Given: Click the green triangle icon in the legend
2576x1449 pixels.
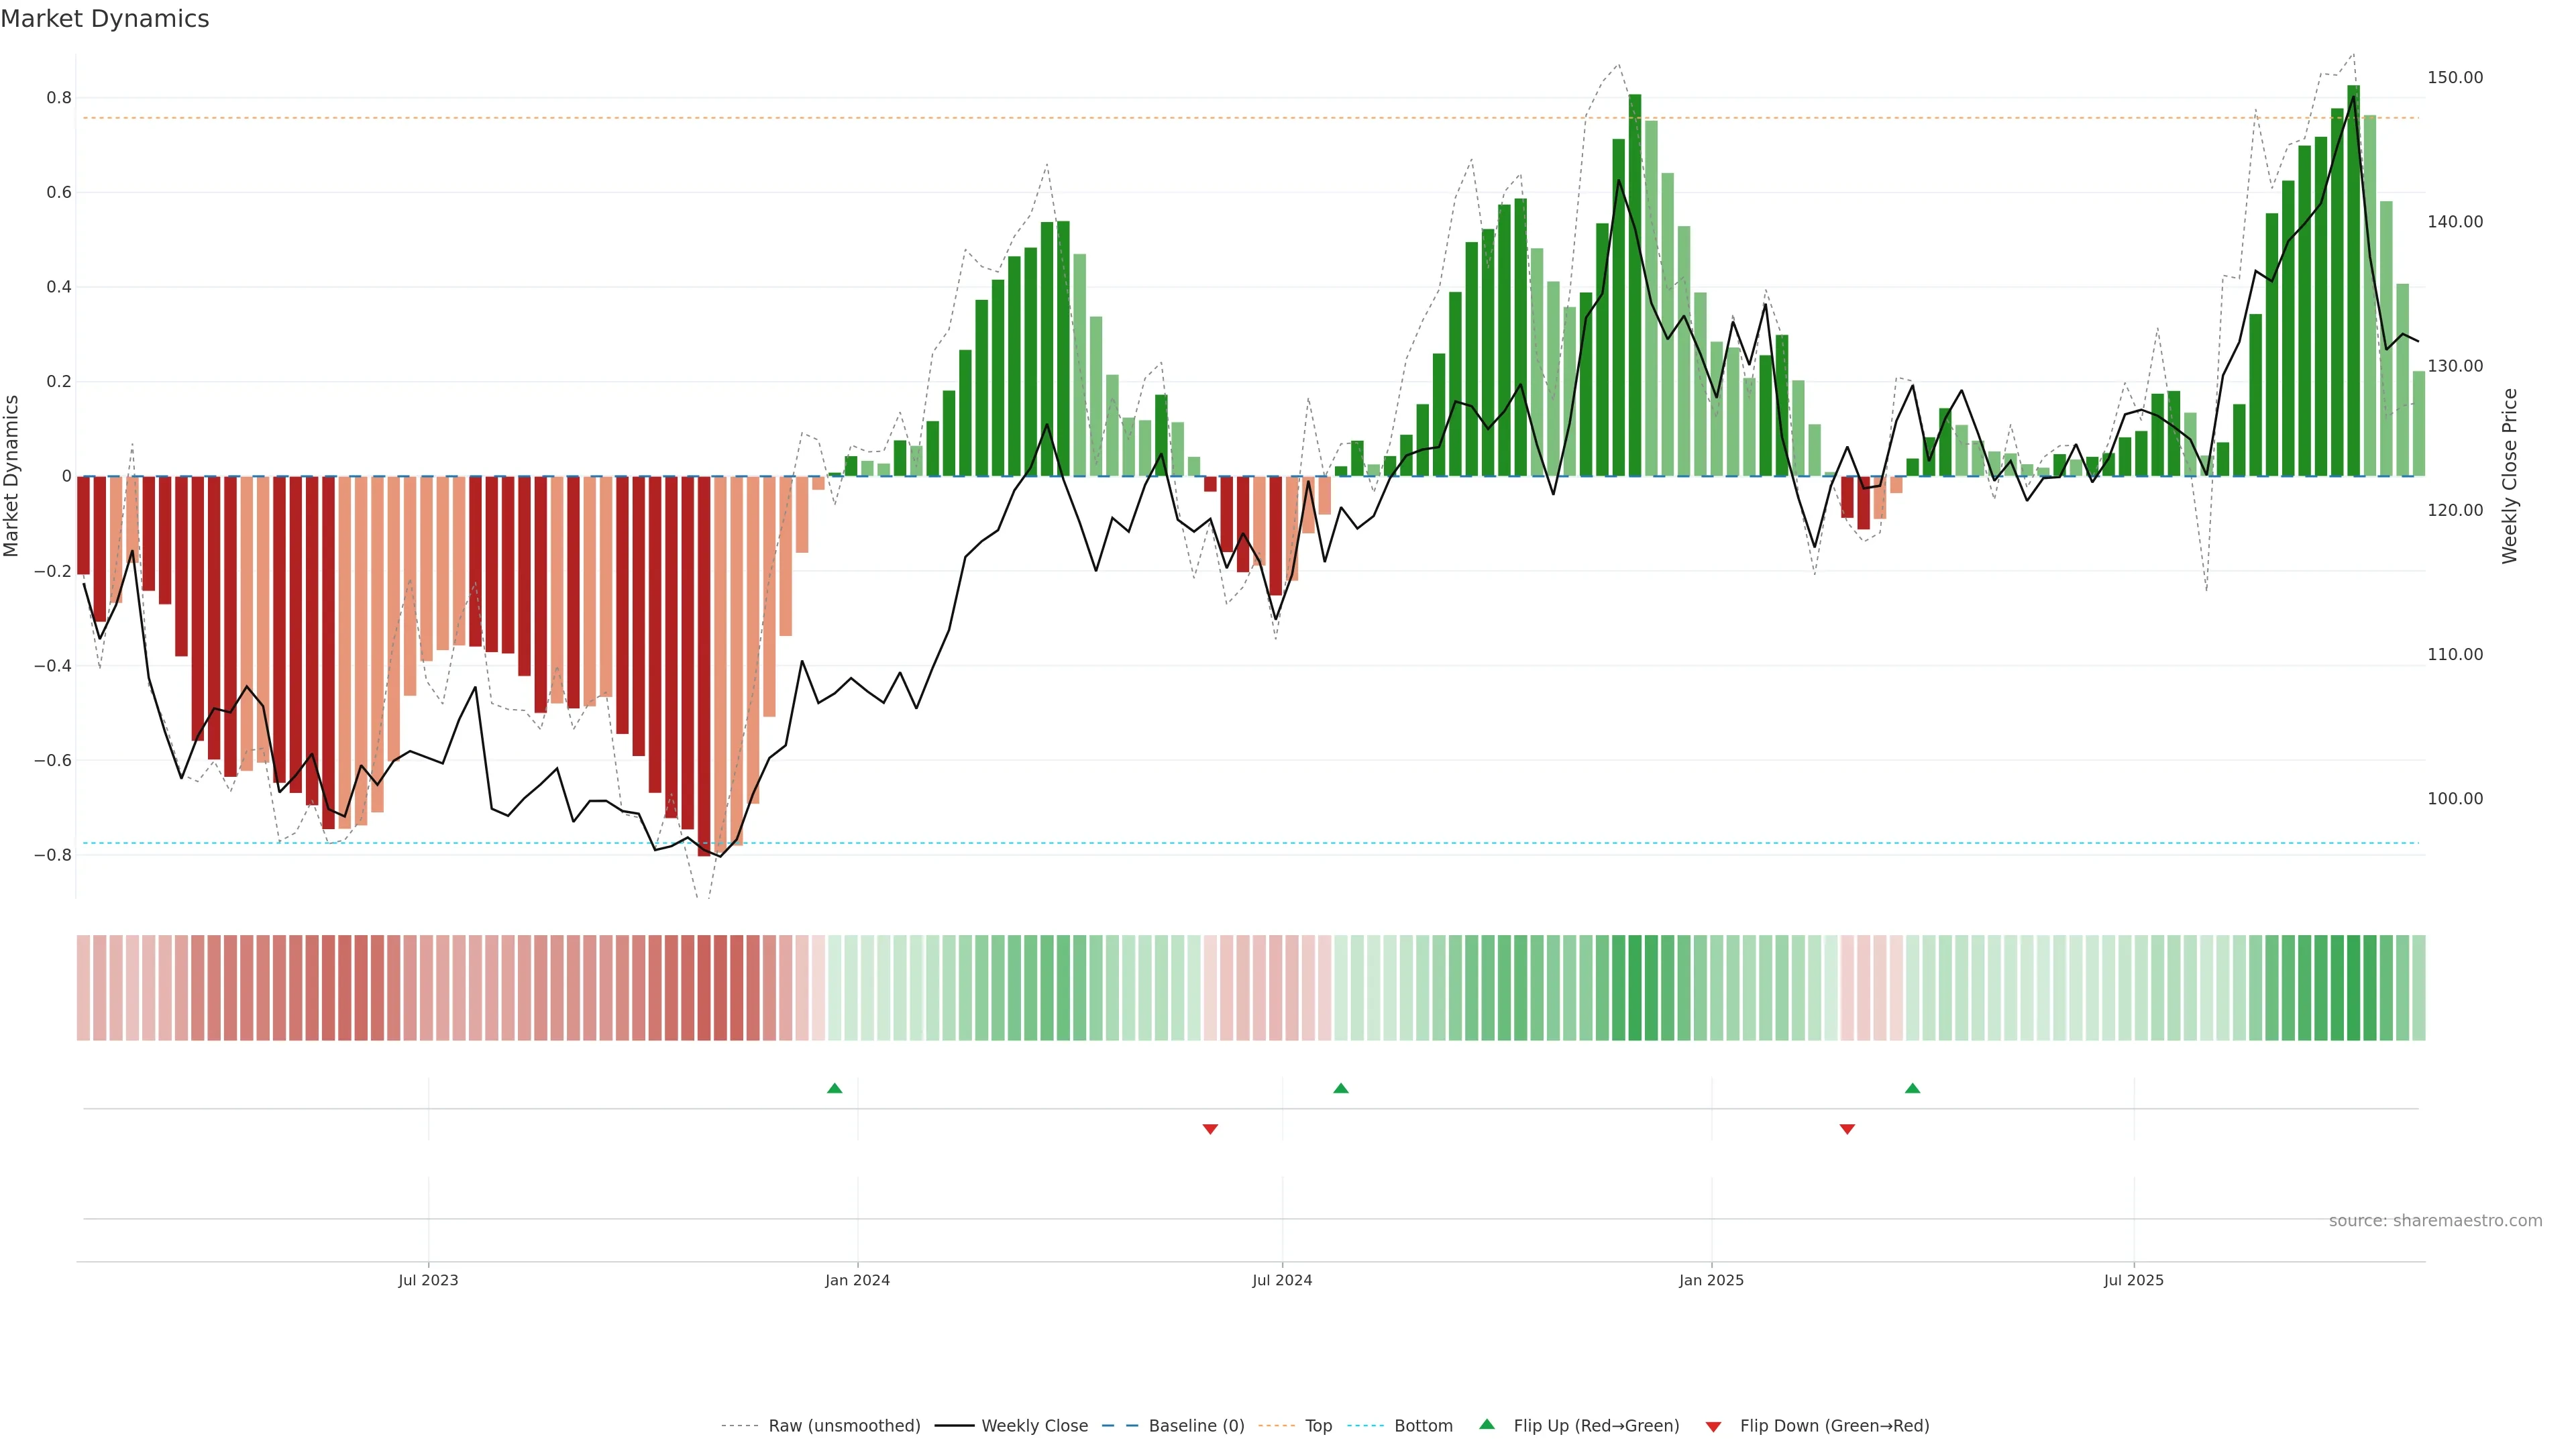Looking at the screenshot, I should 1487,1424.
